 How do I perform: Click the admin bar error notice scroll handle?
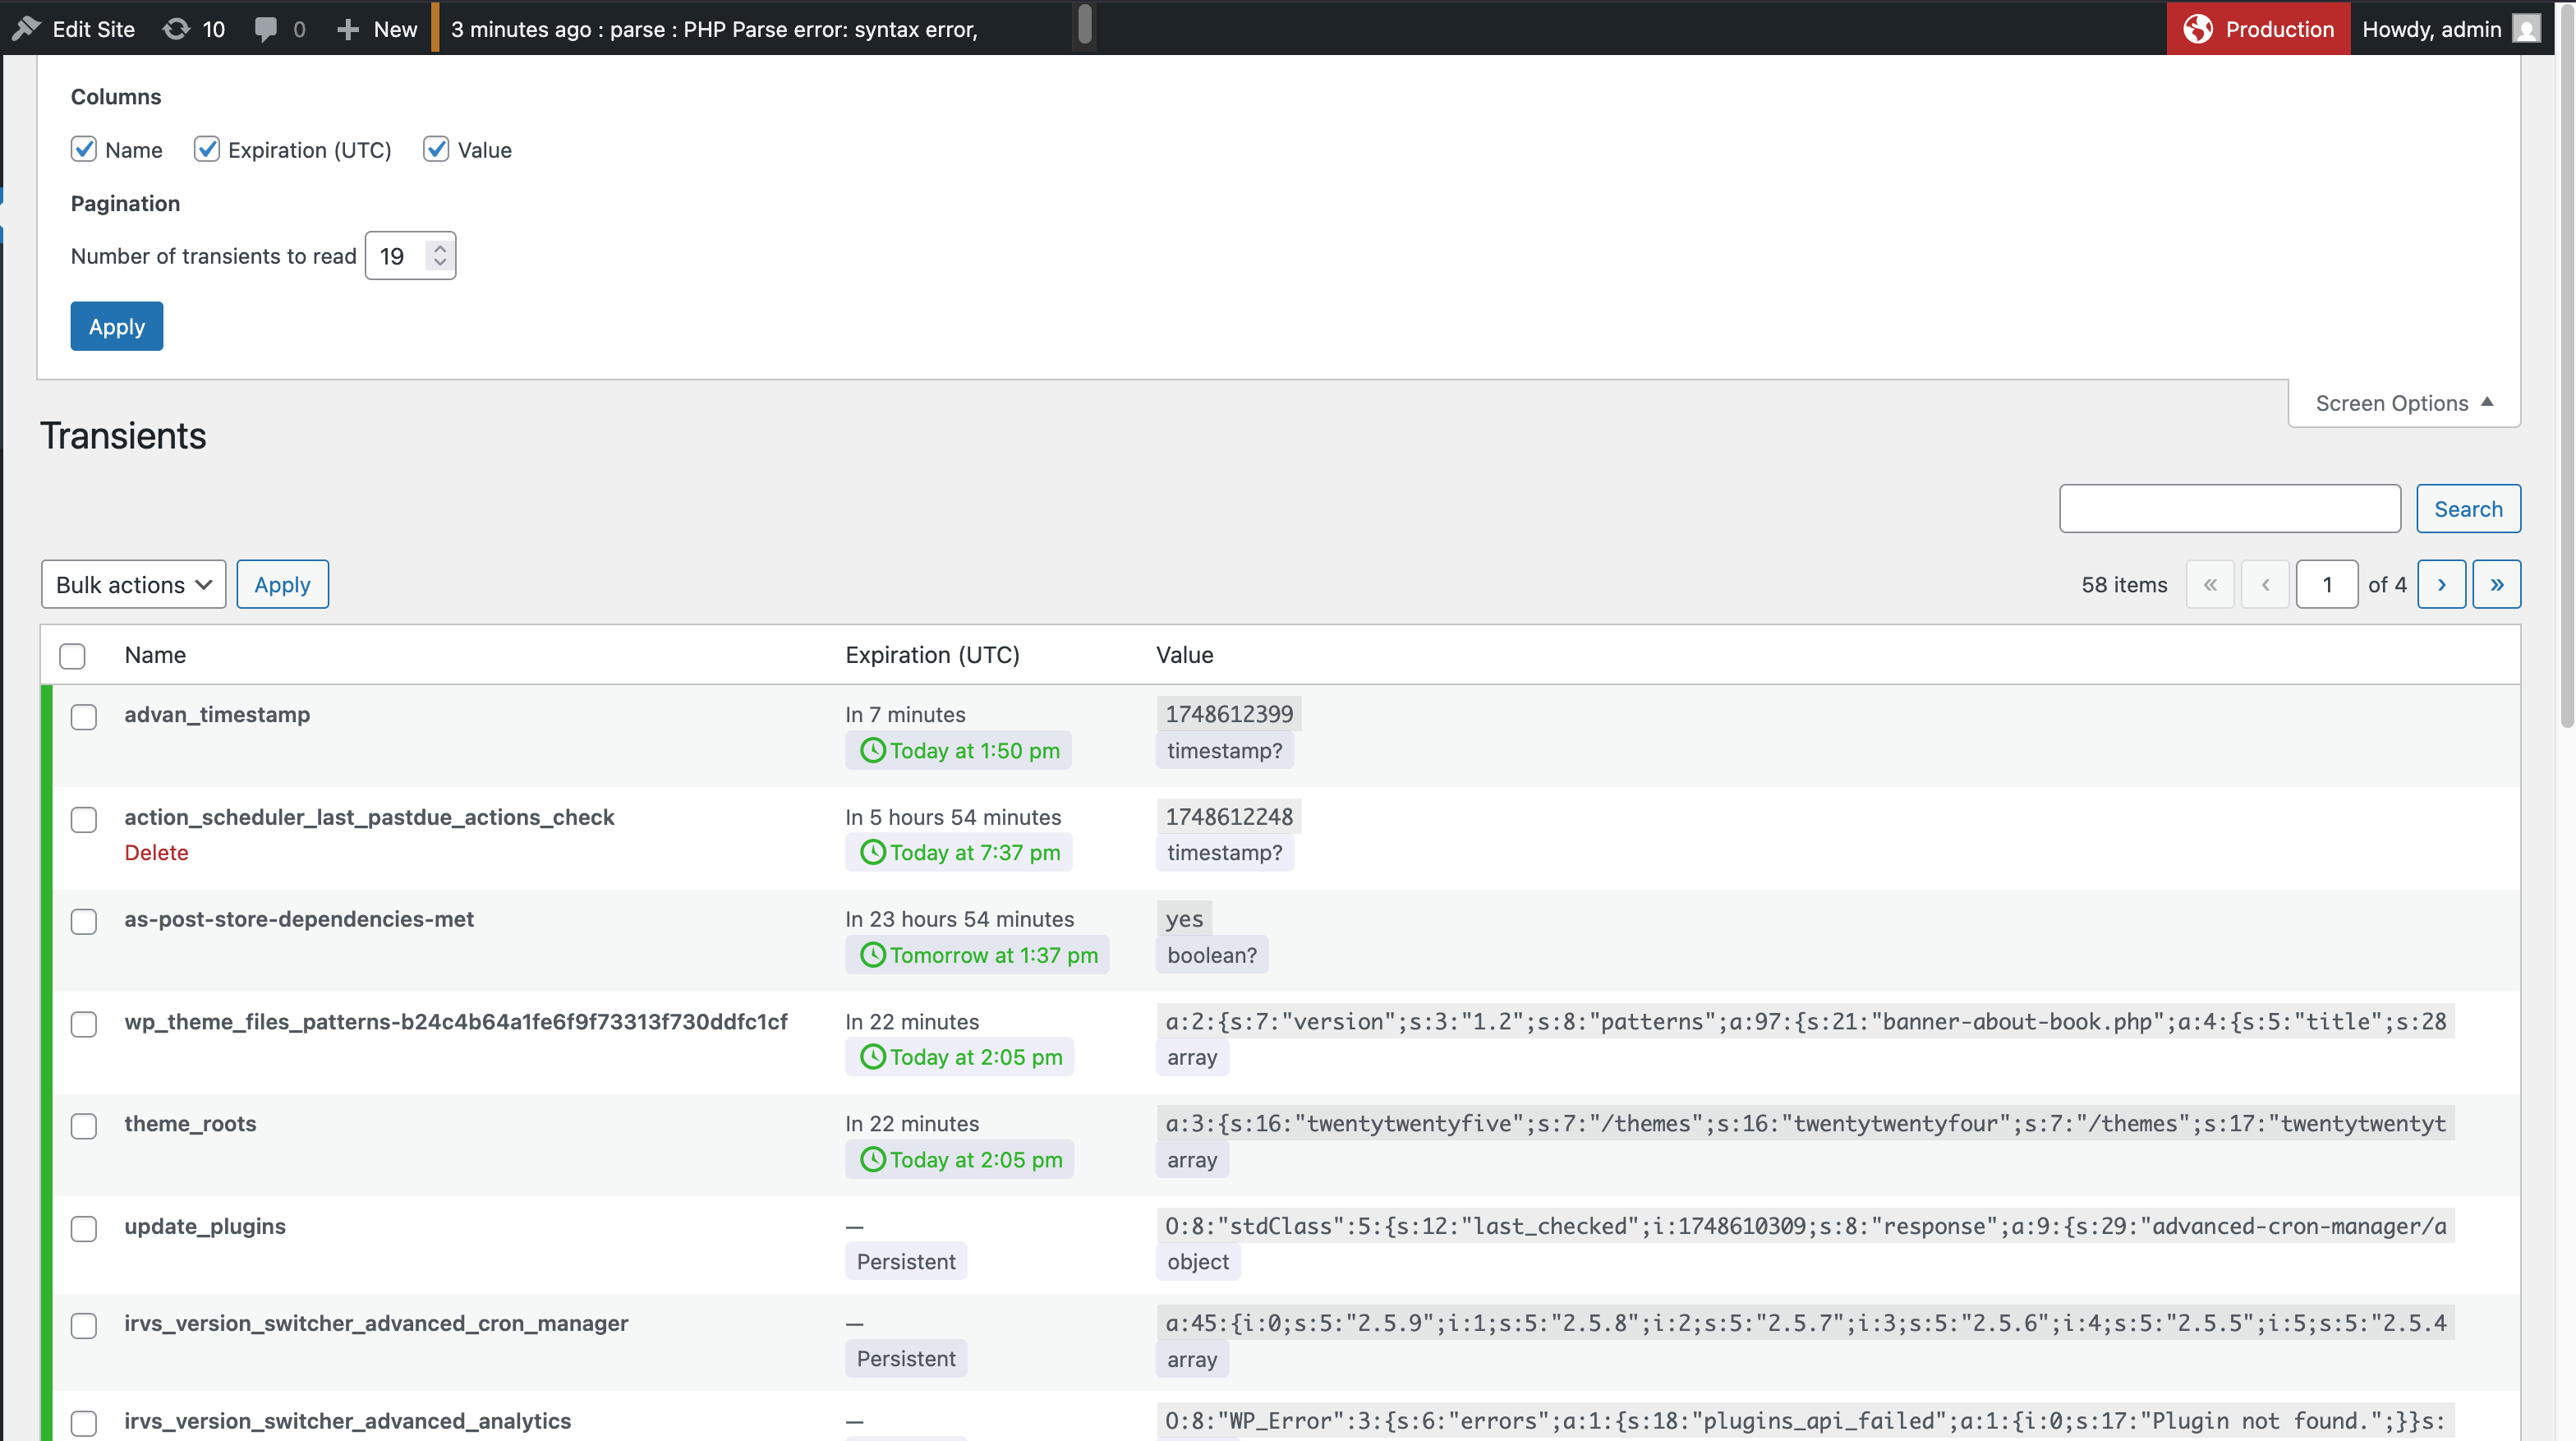click(1085, 25)
